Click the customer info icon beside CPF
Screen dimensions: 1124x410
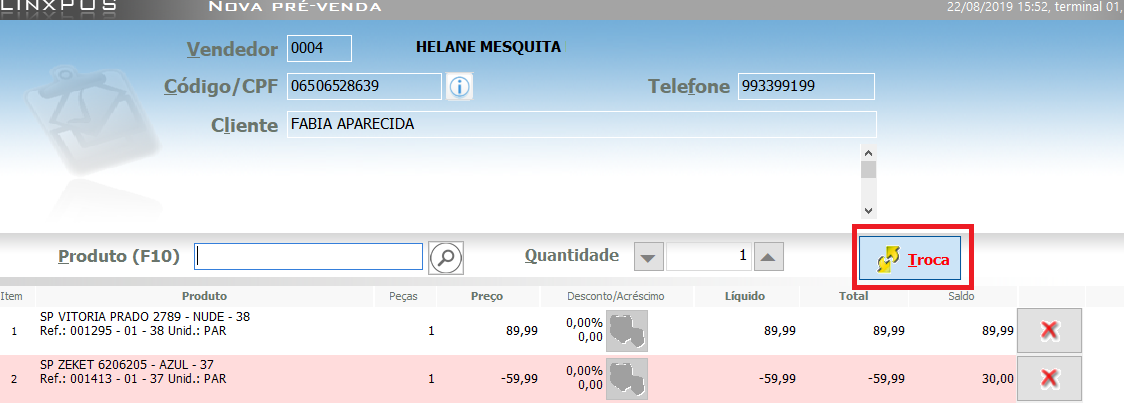[459, 87]
